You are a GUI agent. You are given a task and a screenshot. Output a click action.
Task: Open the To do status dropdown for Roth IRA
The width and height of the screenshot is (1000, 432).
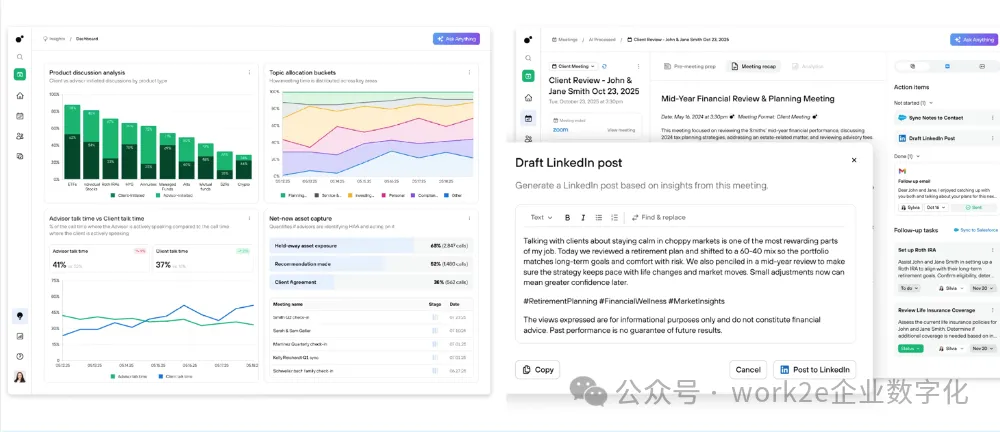910,288
